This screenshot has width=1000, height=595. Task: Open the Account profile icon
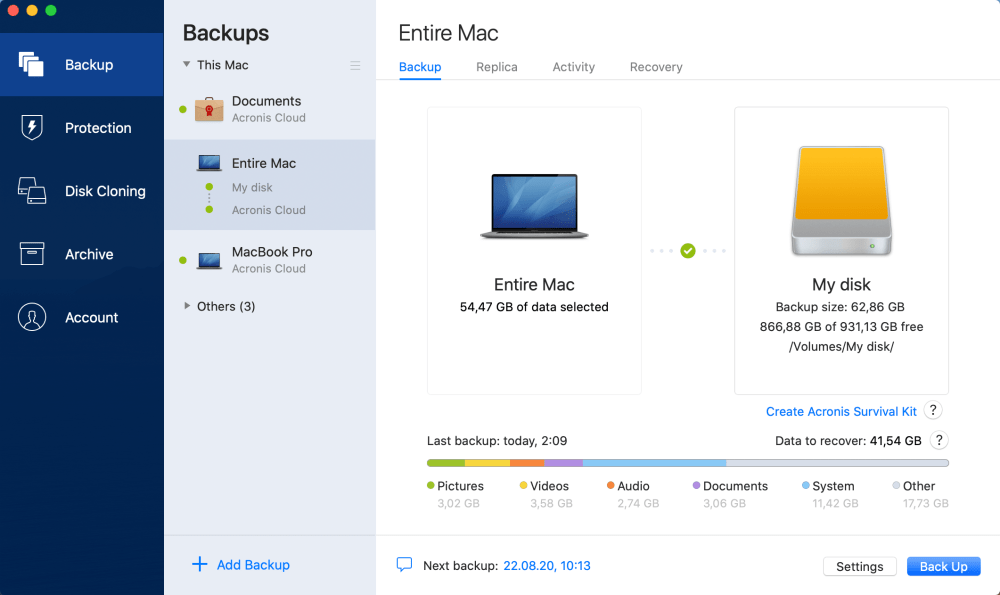pos(32,317)
